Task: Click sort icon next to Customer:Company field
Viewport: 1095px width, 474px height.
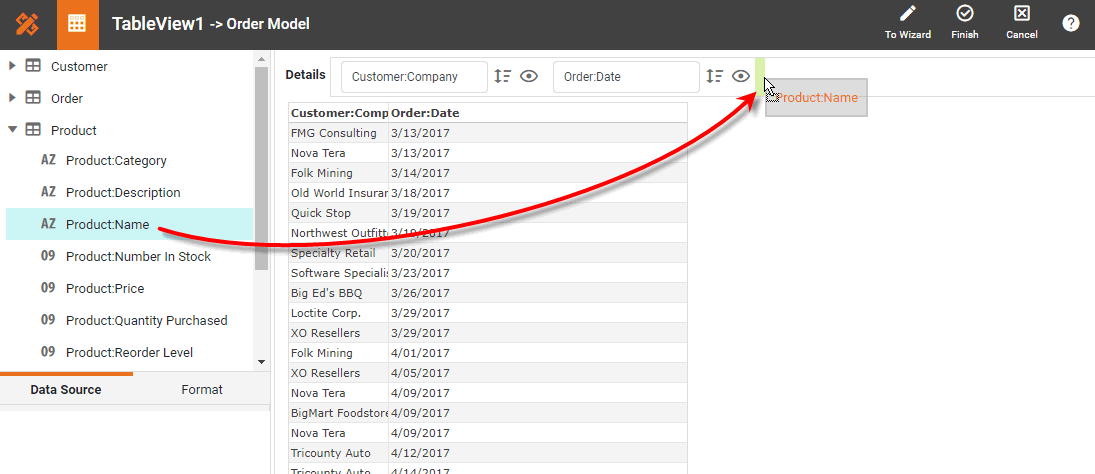Action: tap(503, 76)
